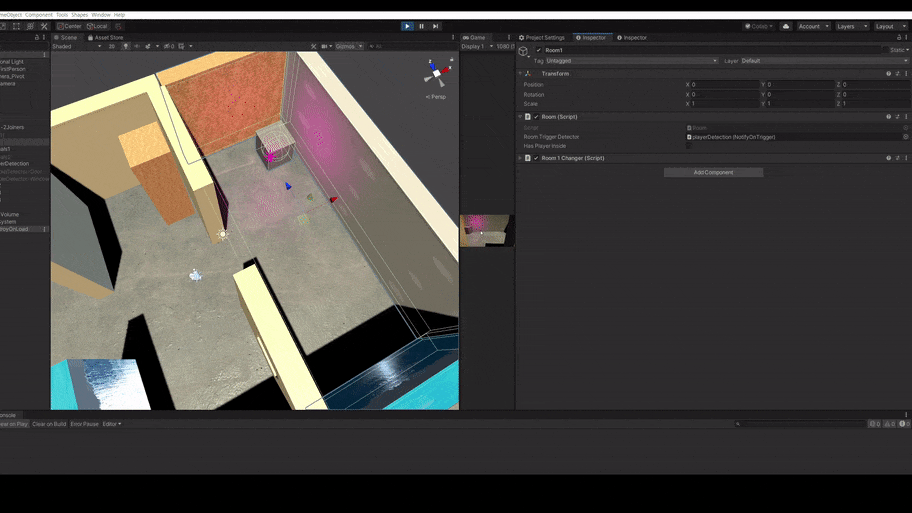Open the Project Settings tab
The image size is (912, 513).
coord(542,37)
